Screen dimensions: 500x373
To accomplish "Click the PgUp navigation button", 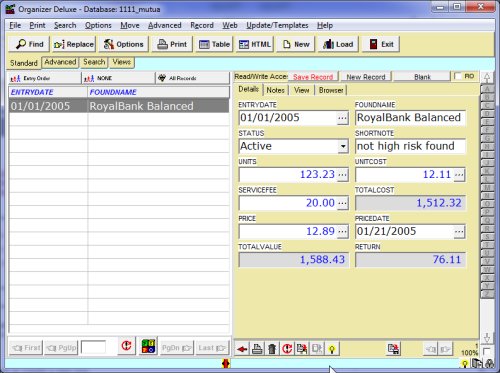I will pyautogui.click(x=61, y=348).
